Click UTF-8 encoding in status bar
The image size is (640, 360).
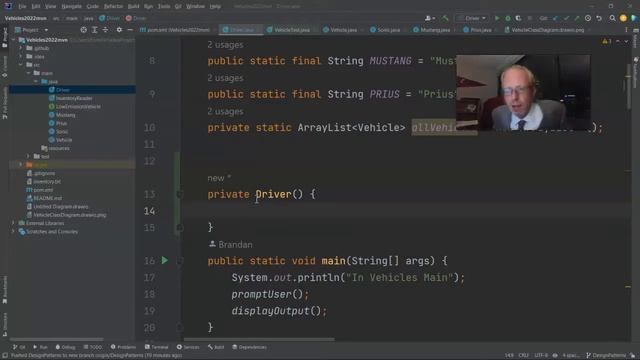[541, 356]
